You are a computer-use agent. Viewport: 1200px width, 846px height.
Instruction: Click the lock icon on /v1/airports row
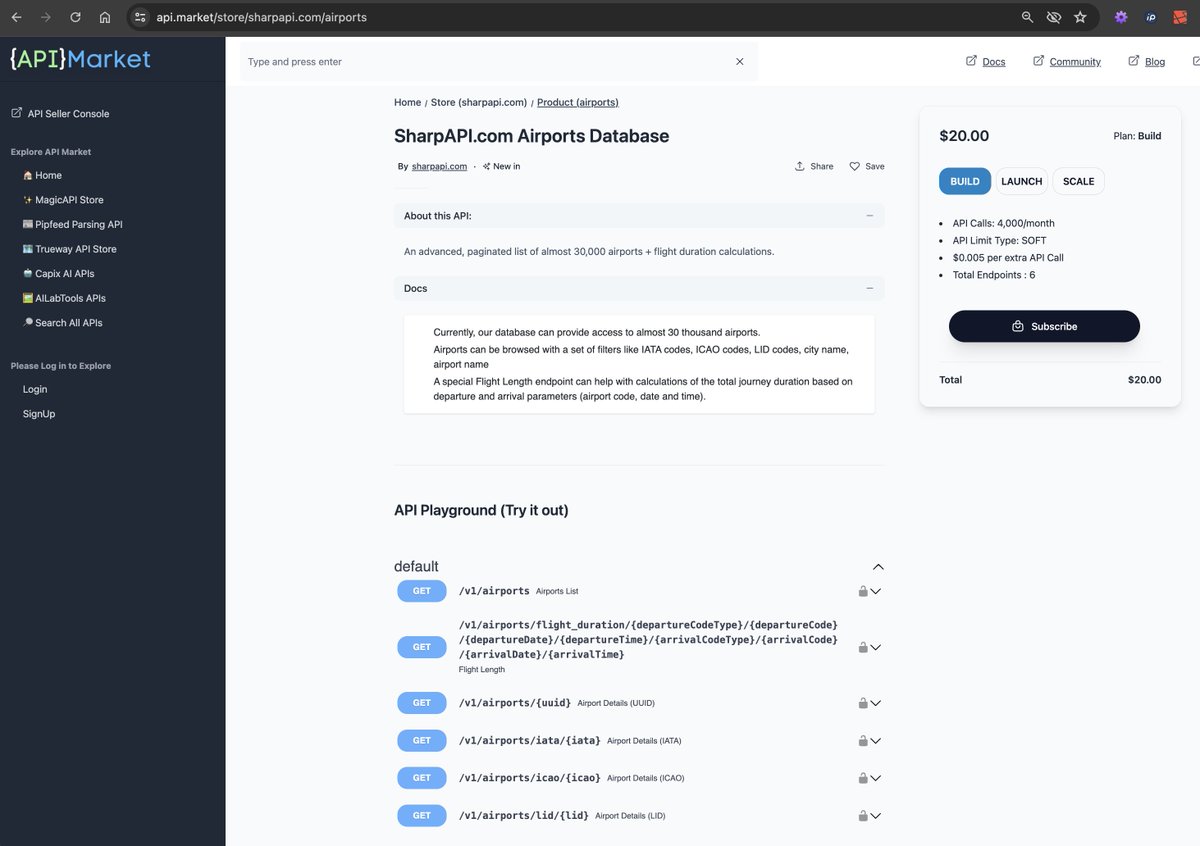pyautogui.click(x=863, y=591)
